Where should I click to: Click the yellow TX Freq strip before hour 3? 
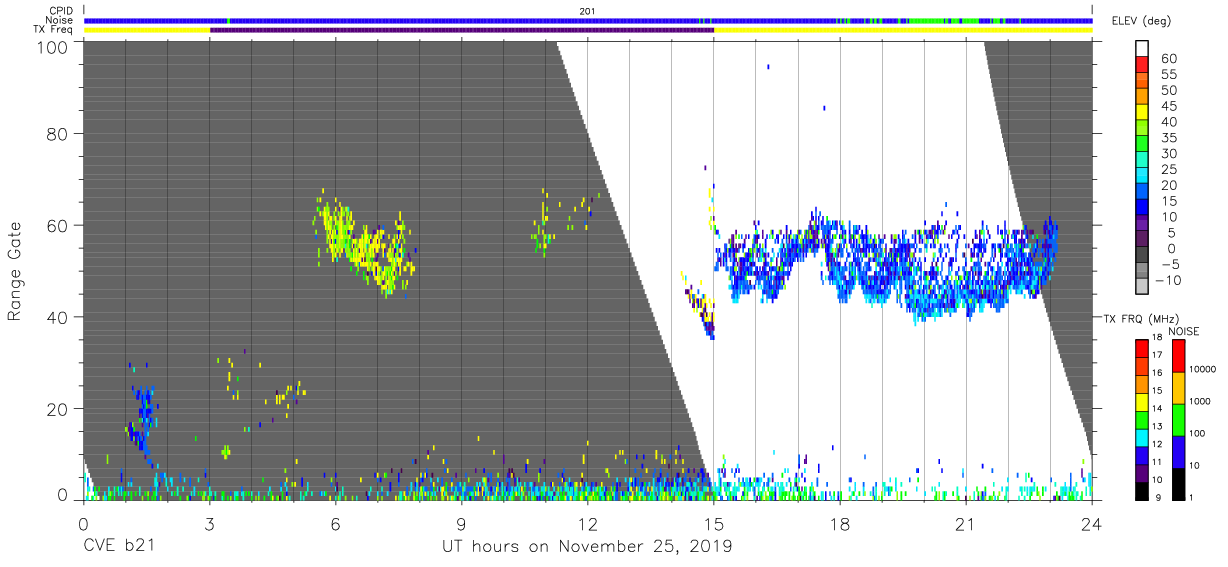[x=147, y=30]
